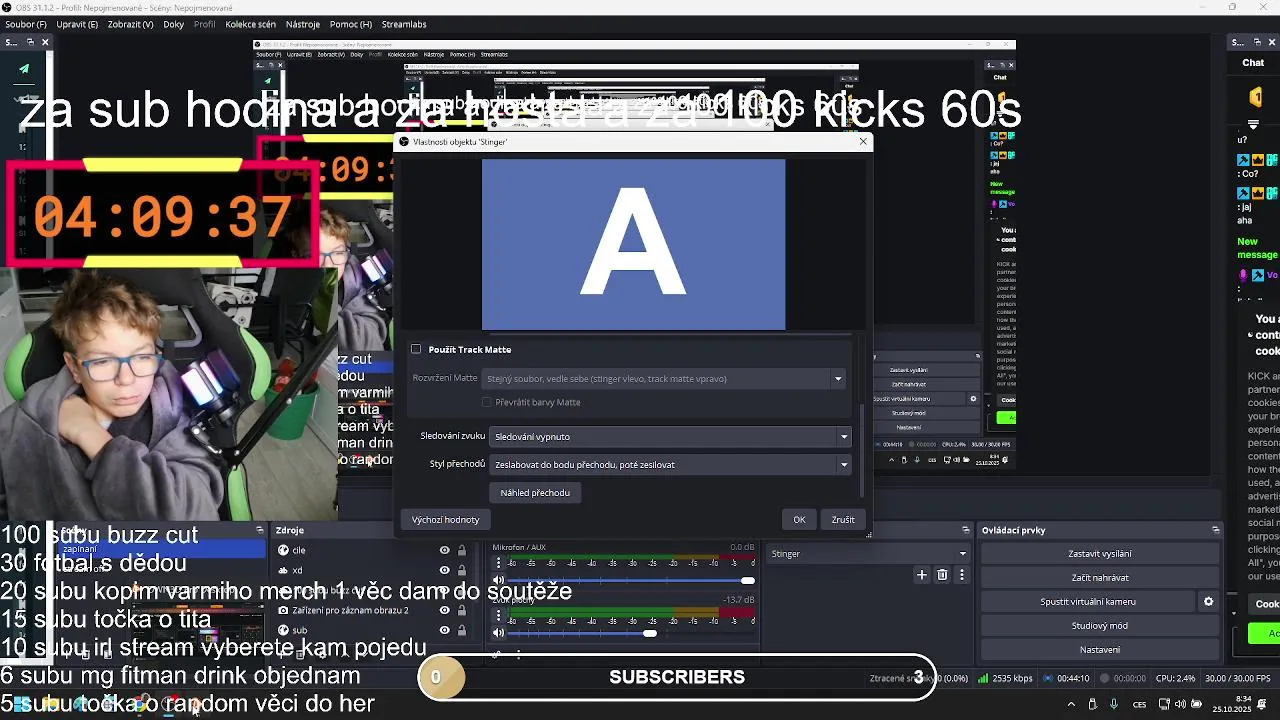Click Spustit virtuální kameru button

(x=1088, y=602)
